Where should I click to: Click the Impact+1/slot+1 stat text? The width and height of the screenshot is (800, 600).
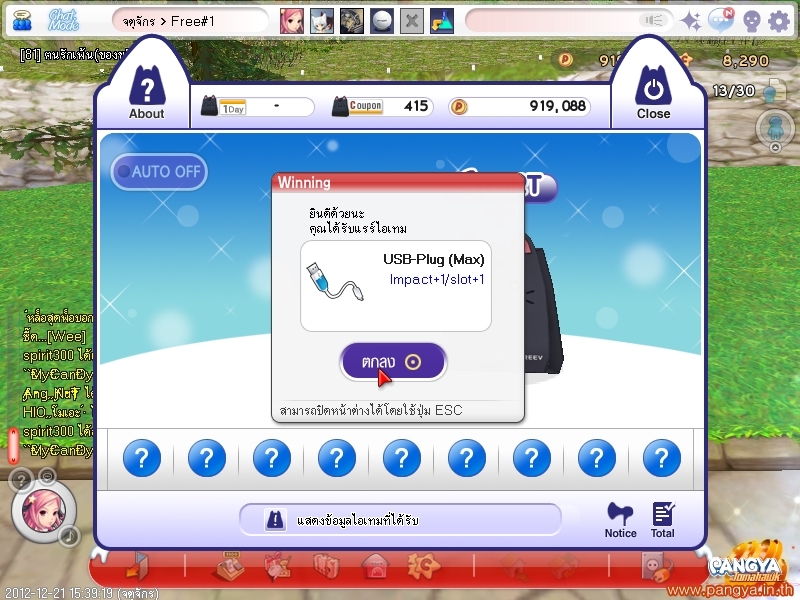437,280
